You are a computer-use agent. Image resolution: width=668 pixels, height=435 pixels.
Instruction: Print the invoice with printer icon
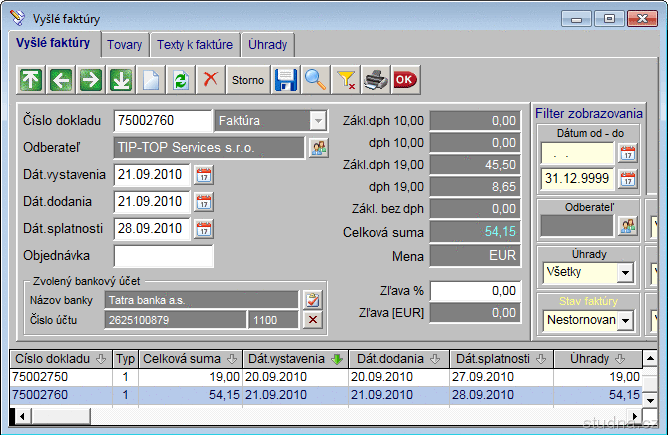click(x=375, y=79)
